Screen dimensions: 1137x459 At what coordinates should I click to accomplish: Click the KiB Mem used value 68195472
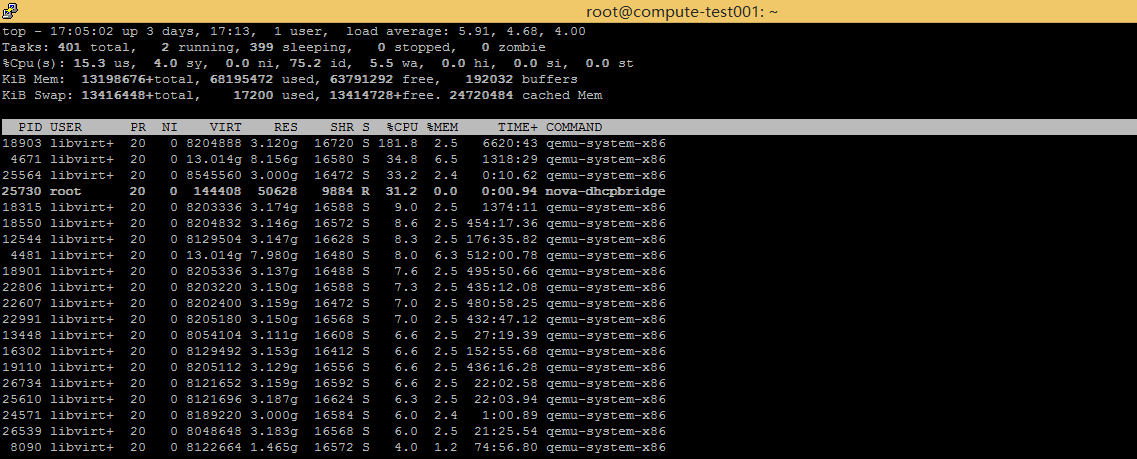pos(242,80)
